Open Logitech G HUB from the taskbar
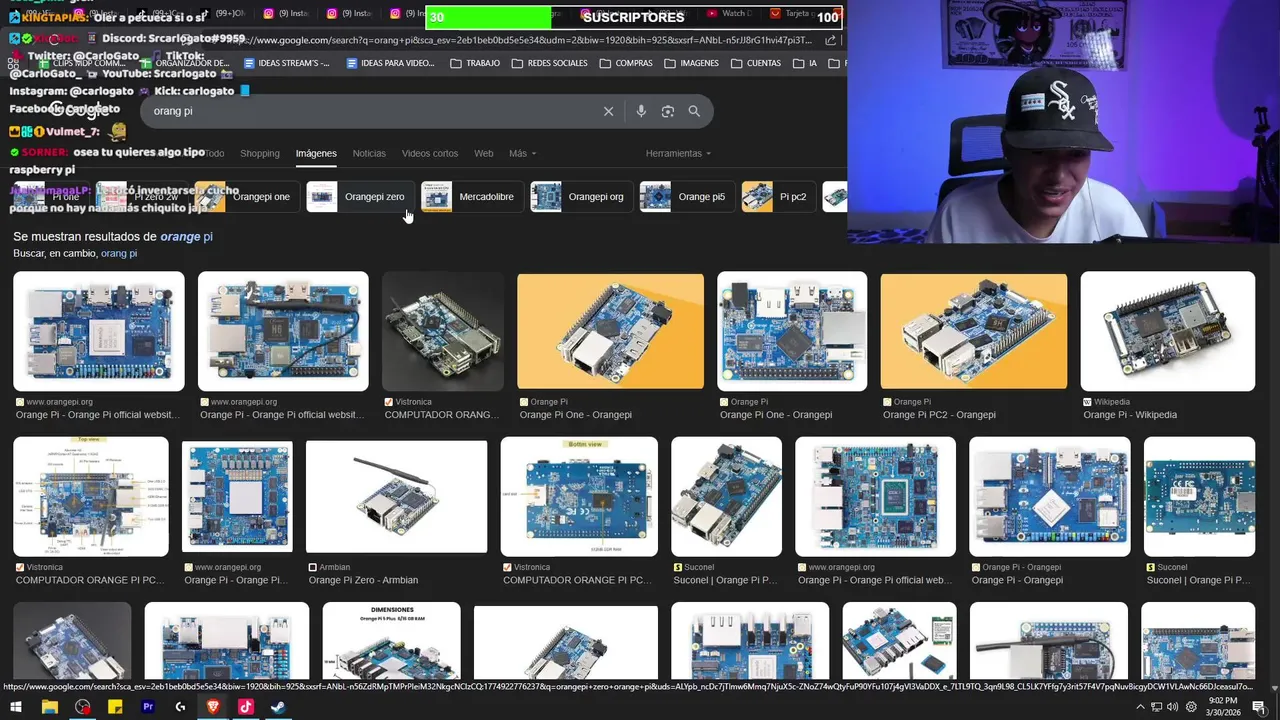The height and width of the screenshot is (720, 1280). (x=180, y=707)
